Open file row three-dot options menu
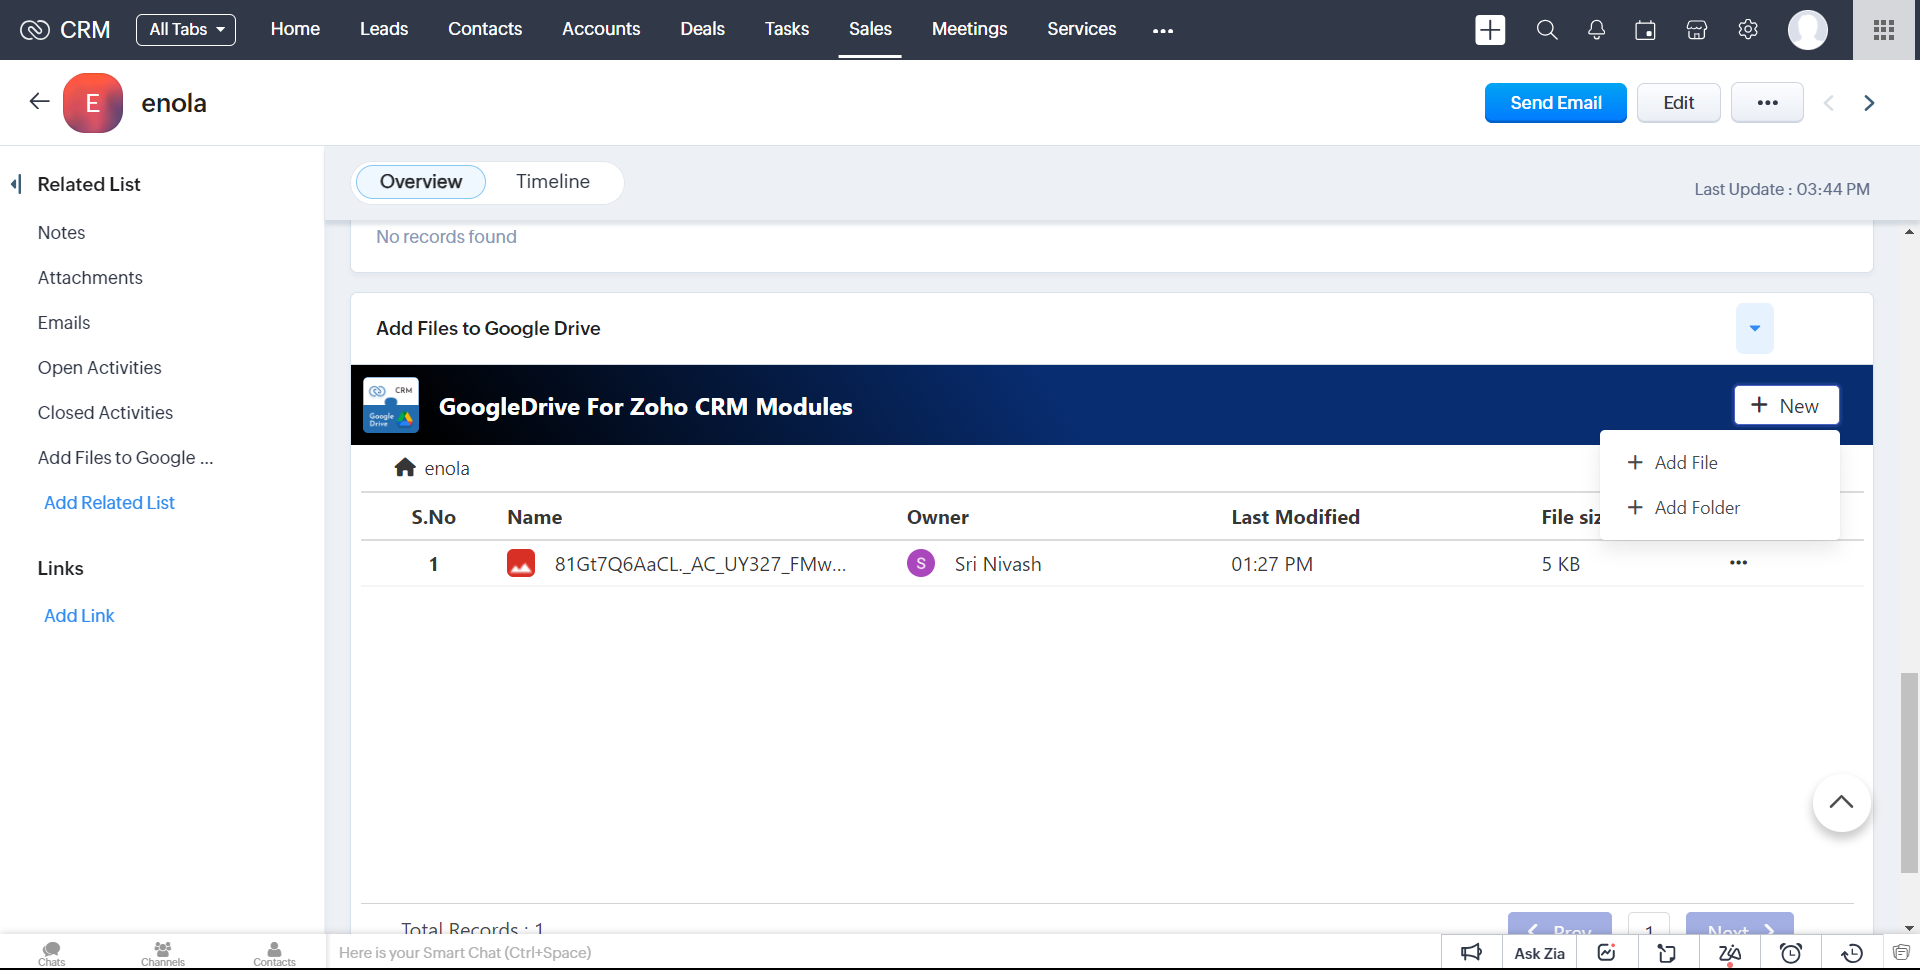Viewport: 1920px width, 970px height. pyautogui.click(x=1738, y=563)
